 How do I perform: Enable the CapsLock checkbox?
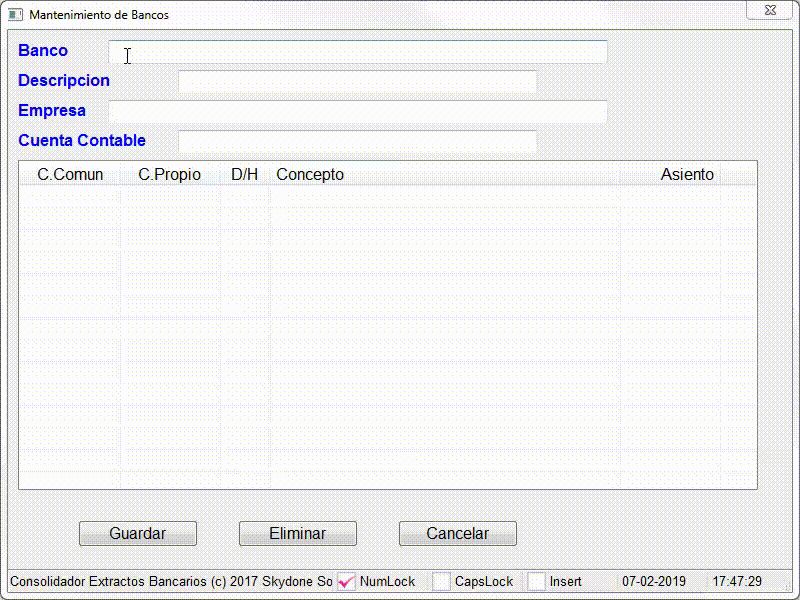(x=441, y=582)
